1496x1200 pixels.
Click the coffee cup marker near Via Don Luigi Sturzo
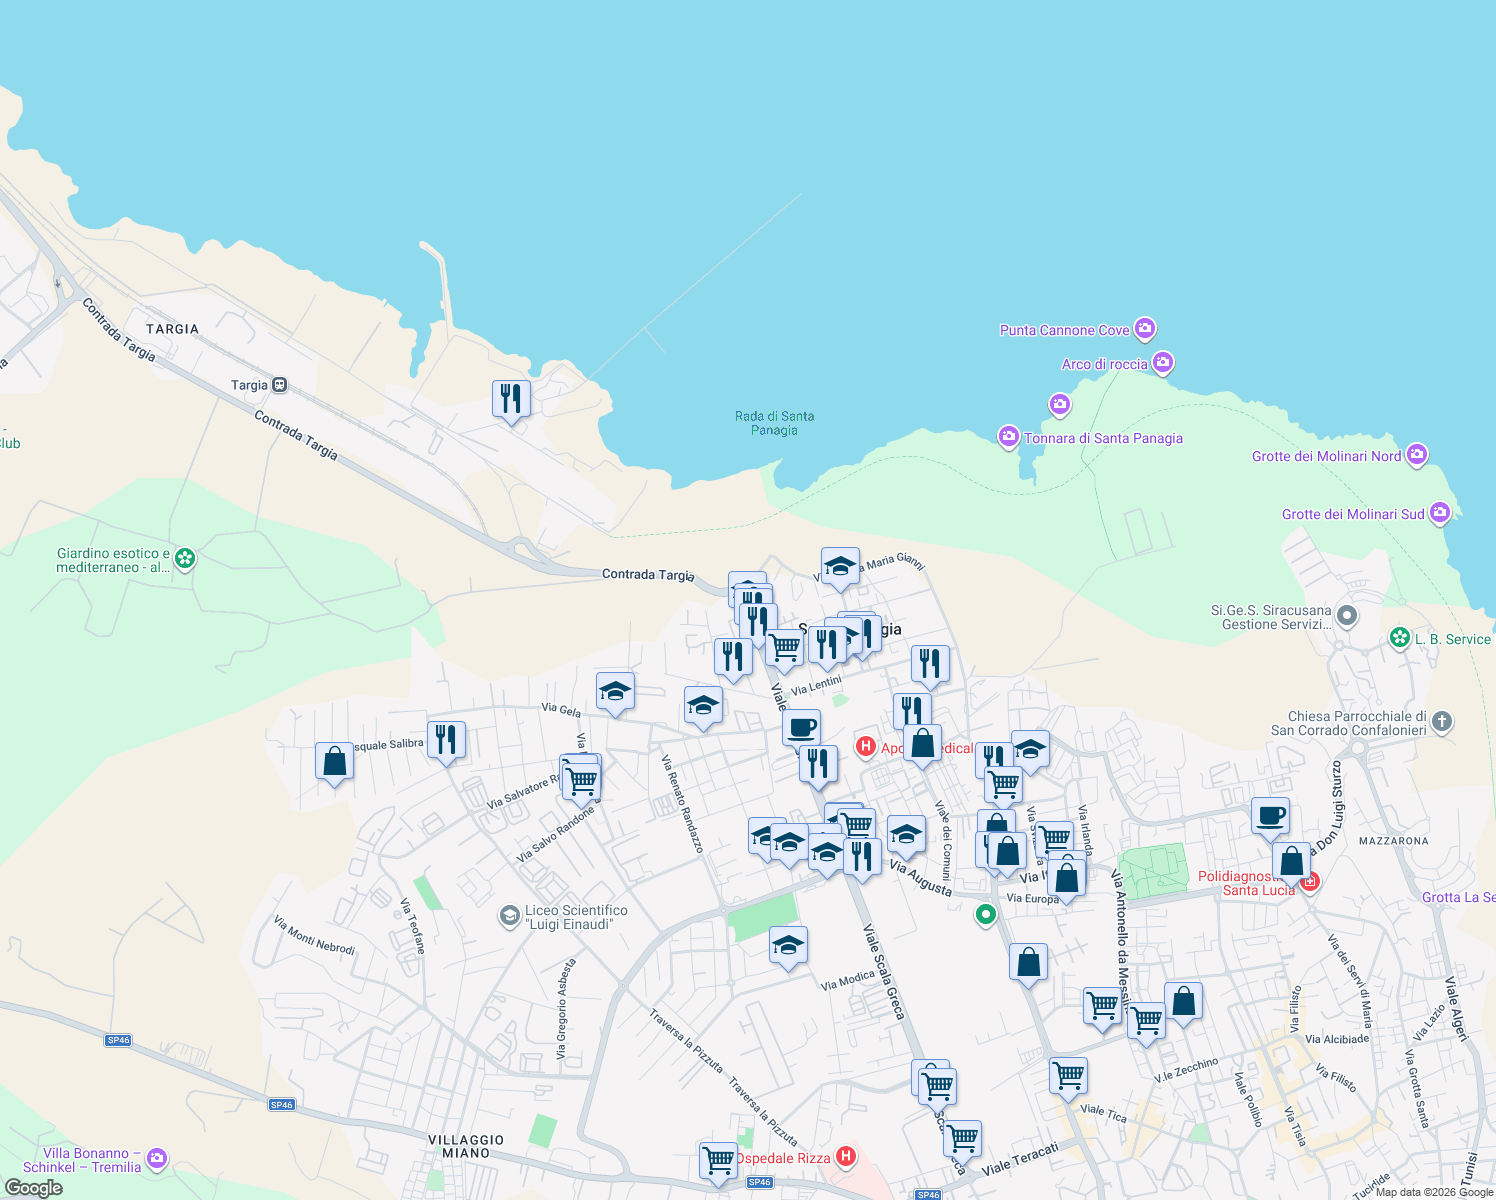point(1270,817)
